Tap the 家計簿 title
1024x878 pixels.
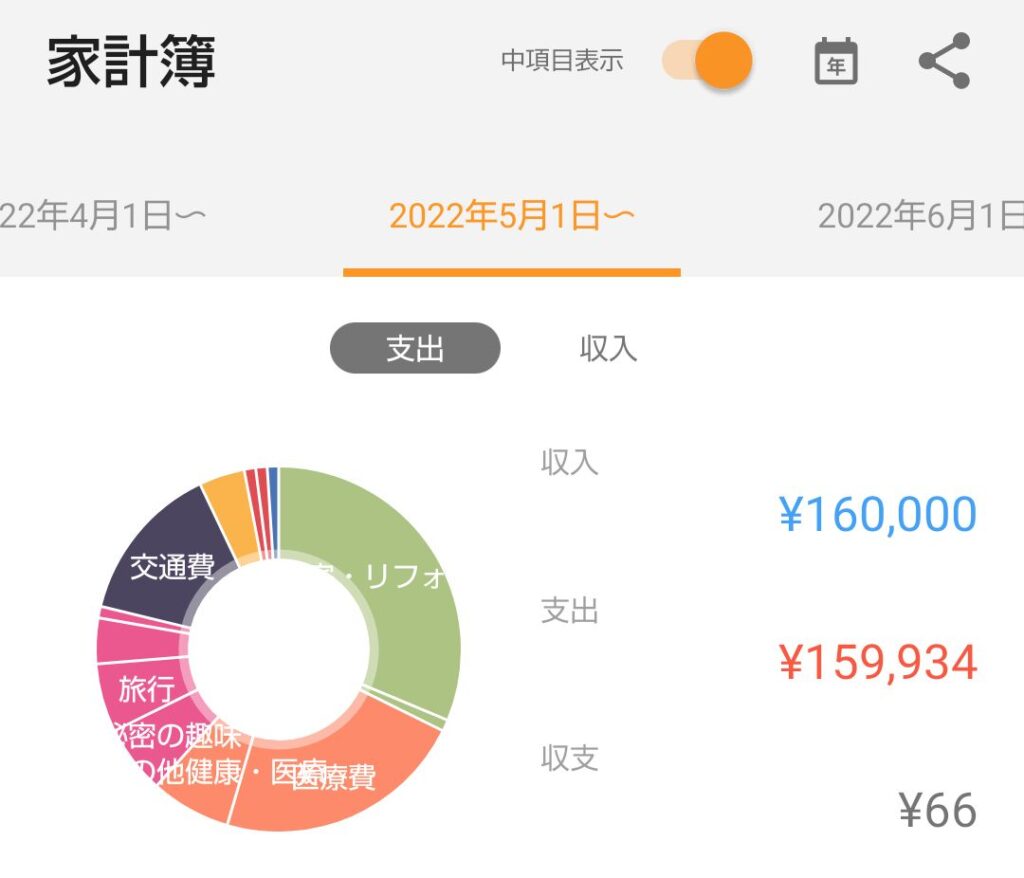click(131, 61)
